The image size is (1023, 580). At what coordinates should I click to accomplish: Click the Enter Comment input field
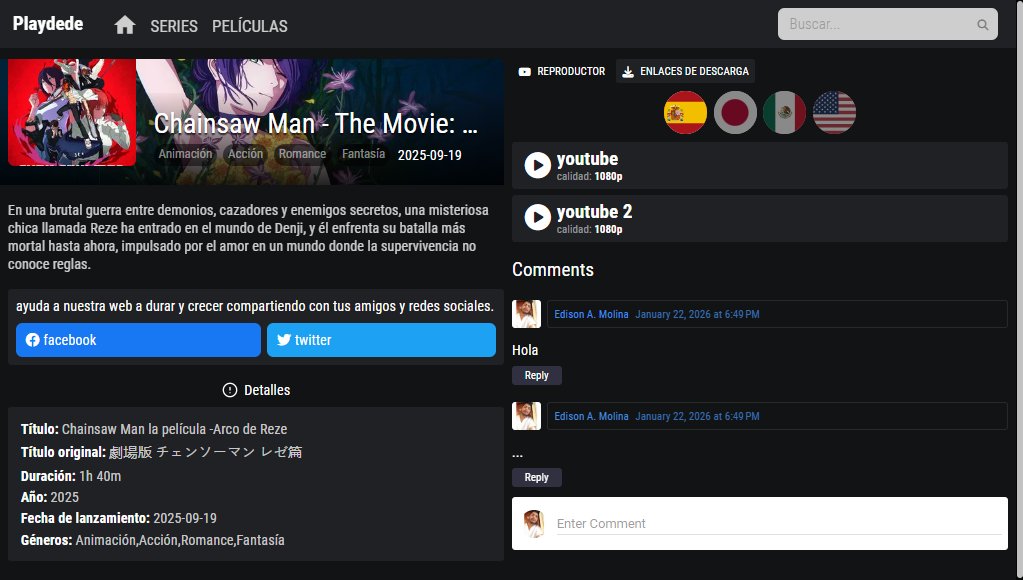coord(778,523)
